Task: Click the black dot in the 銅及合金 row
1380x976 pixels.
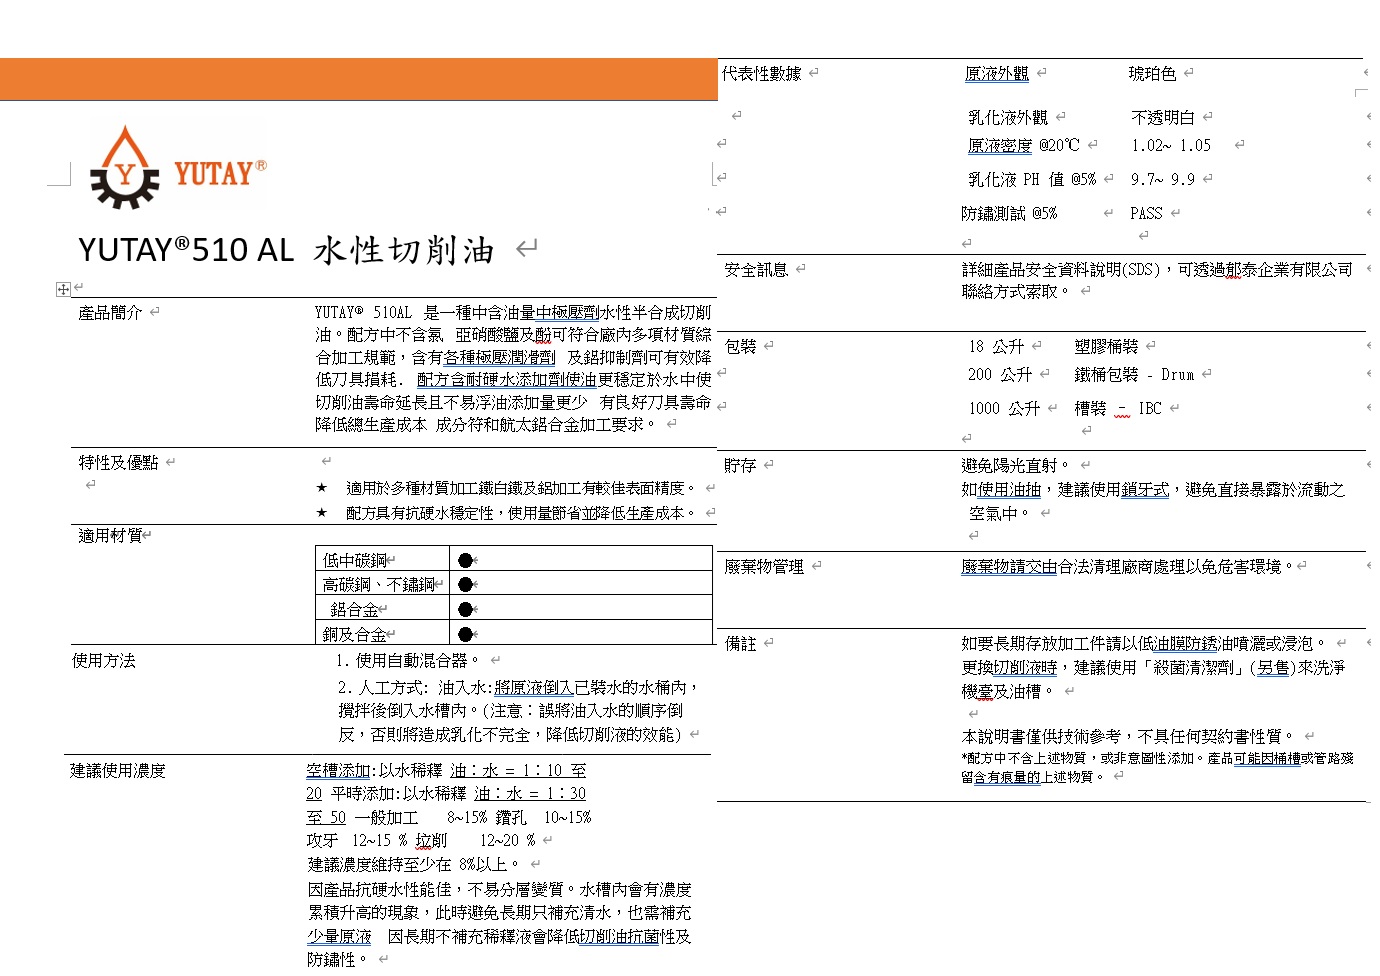Action: 465,634
